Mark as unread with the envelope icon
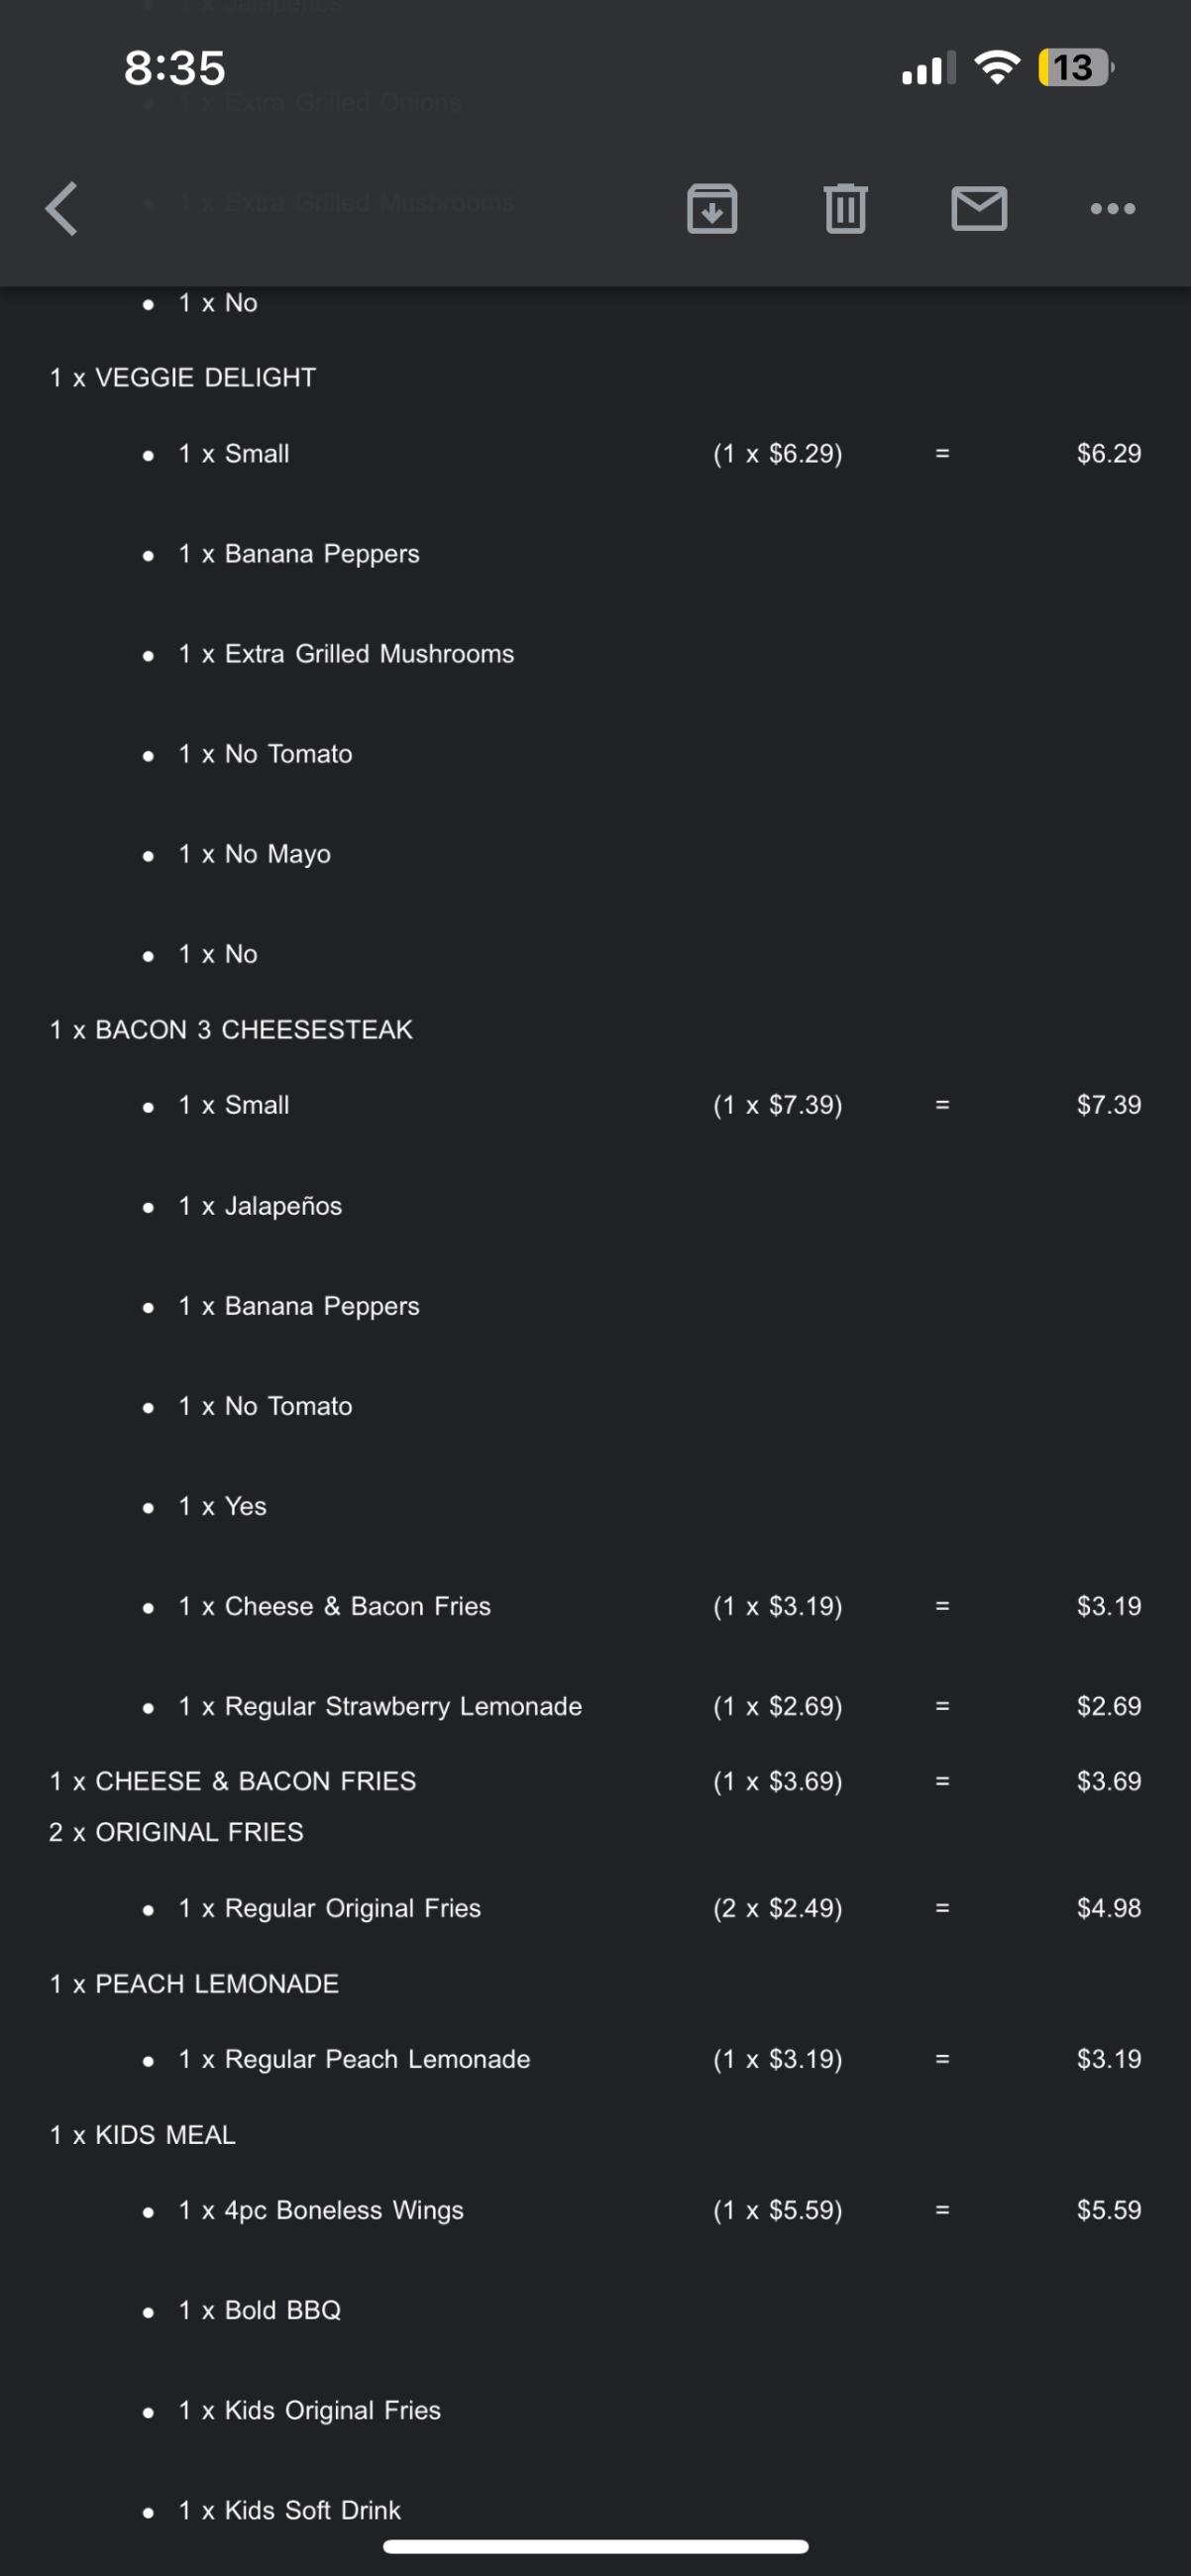Viewport: 1191px width, 2576px height. click(978, 209)
